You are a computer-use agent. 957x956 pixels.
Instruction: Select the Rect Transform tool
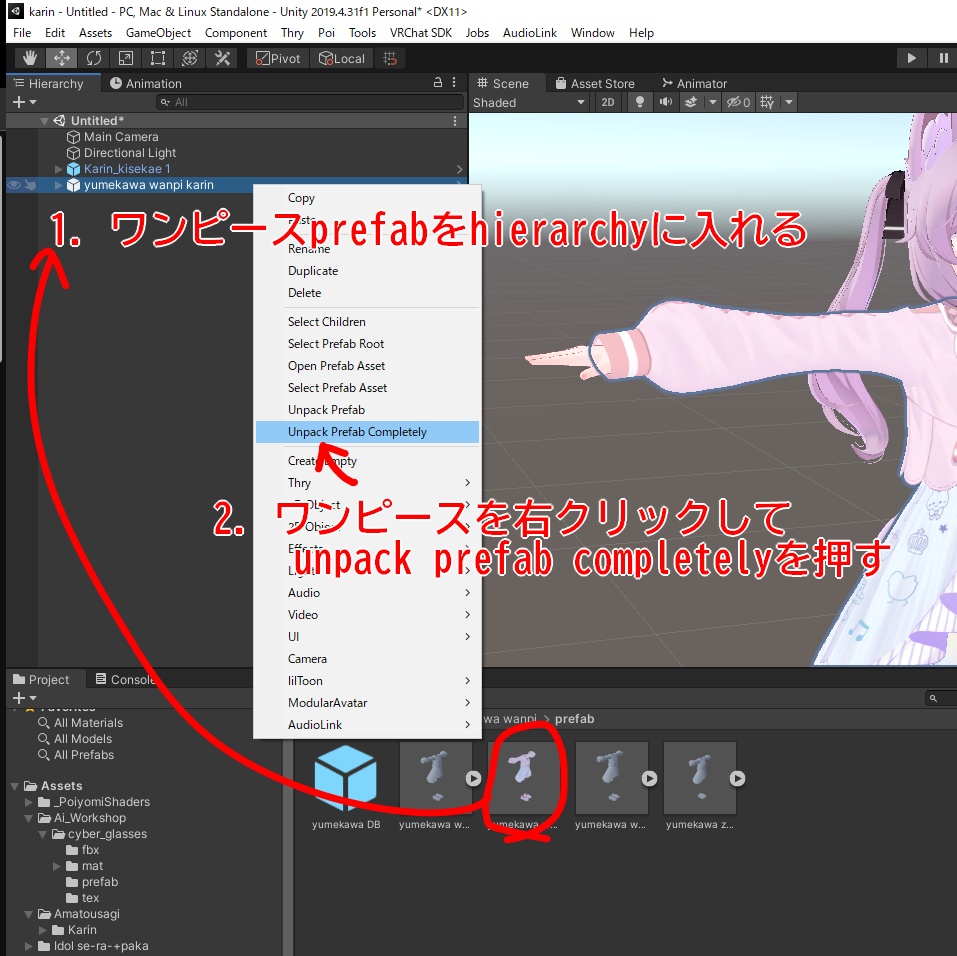[157, 57]
